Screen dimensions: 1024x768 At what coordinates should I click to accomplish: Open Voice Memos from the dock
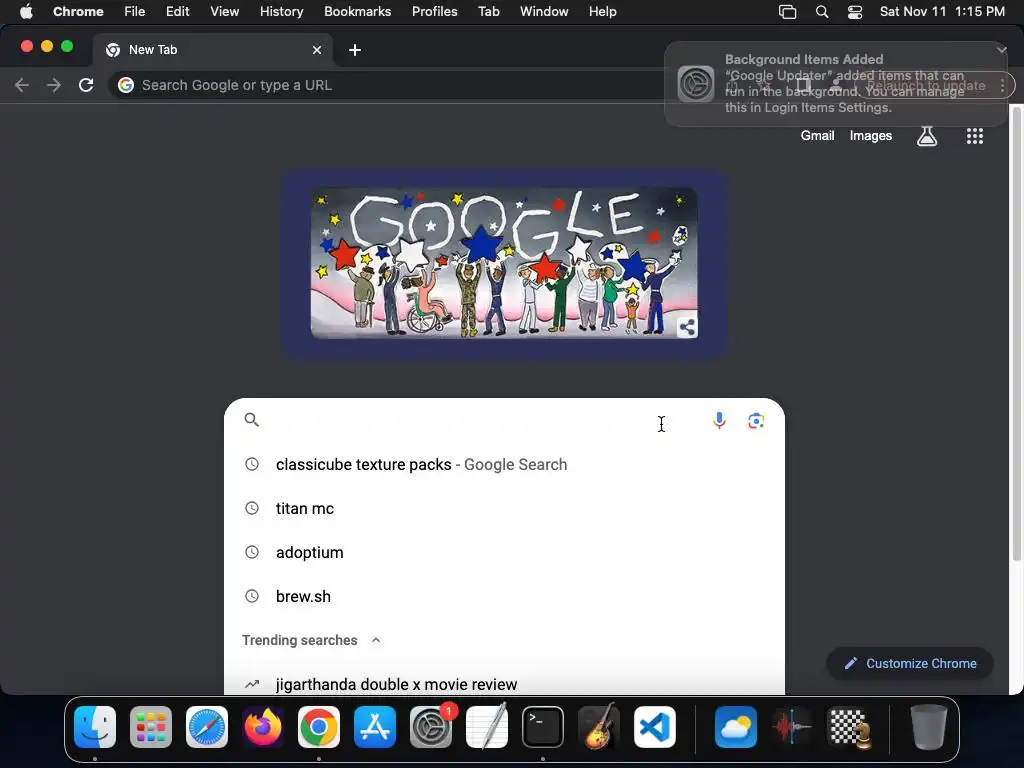click(x=792, y=727)
